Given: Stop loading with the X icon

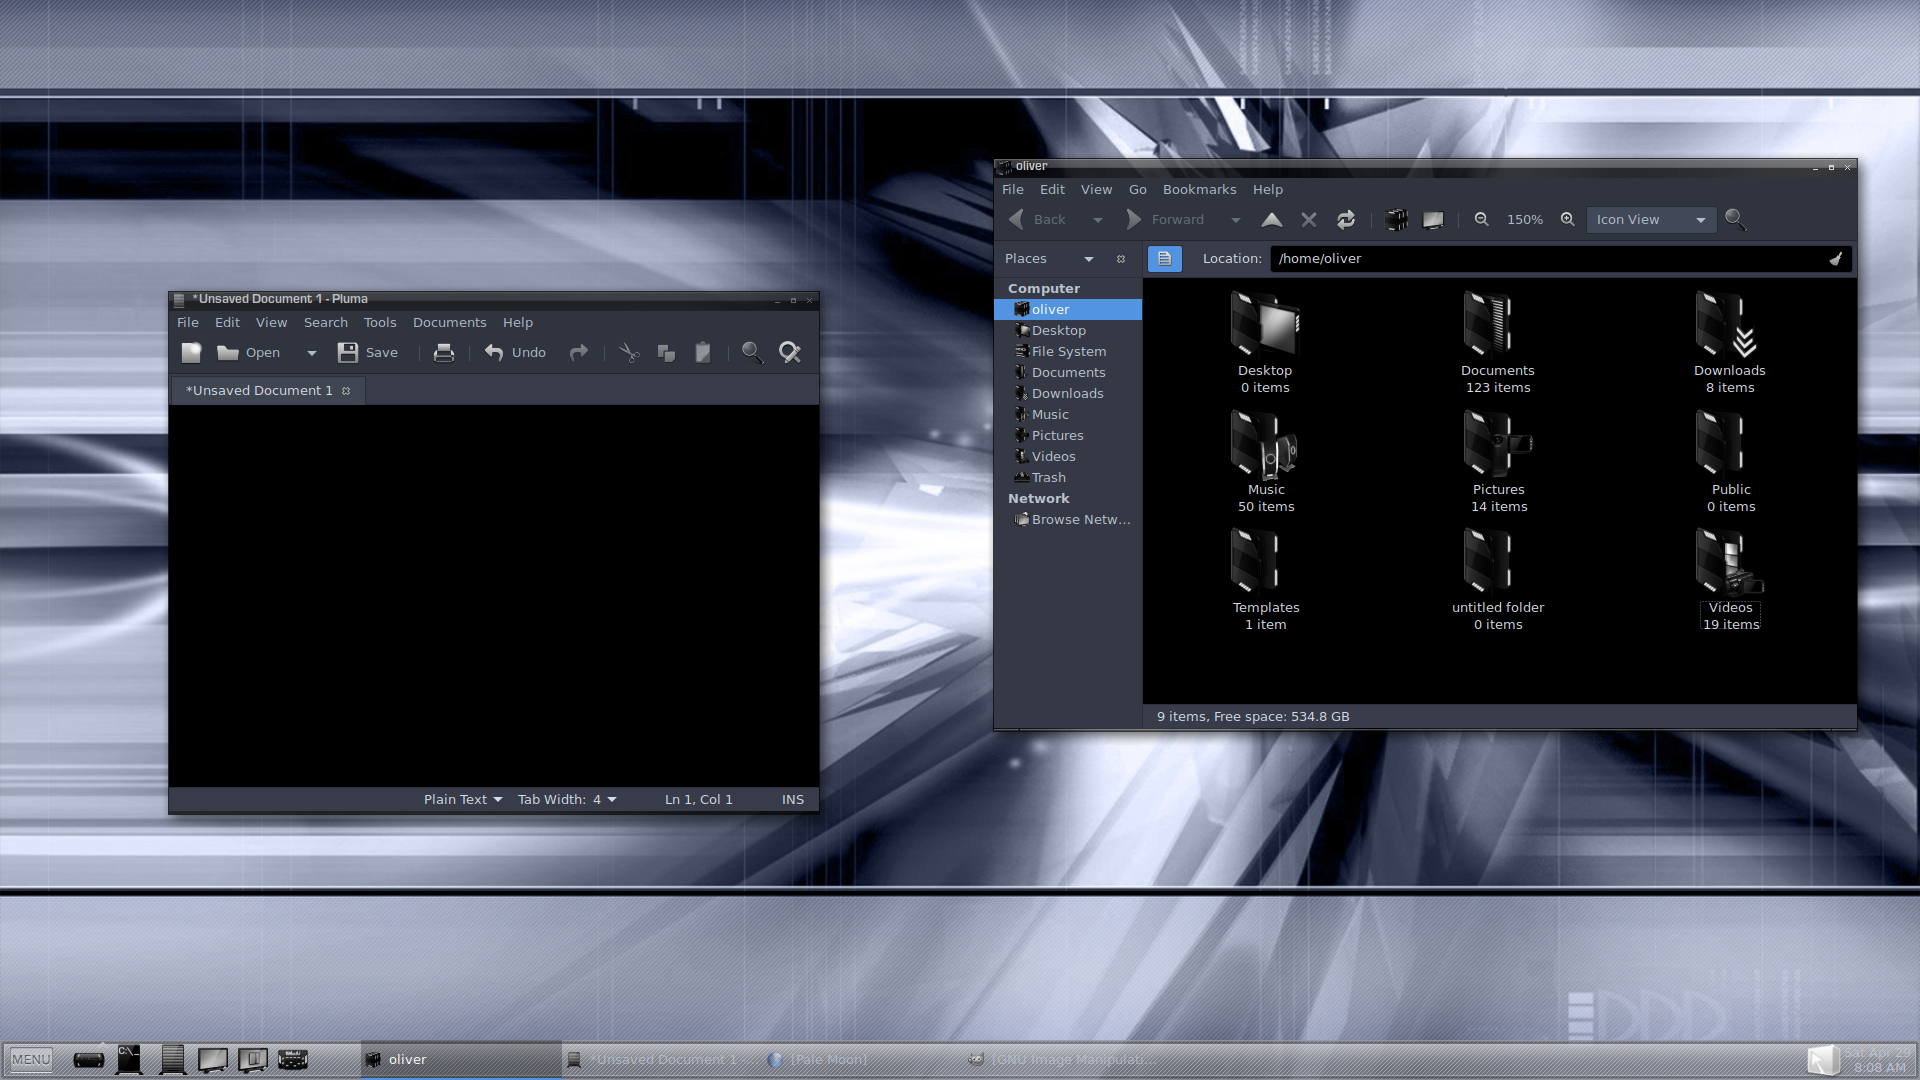Looking at the screenshot, I should 1309,219.
